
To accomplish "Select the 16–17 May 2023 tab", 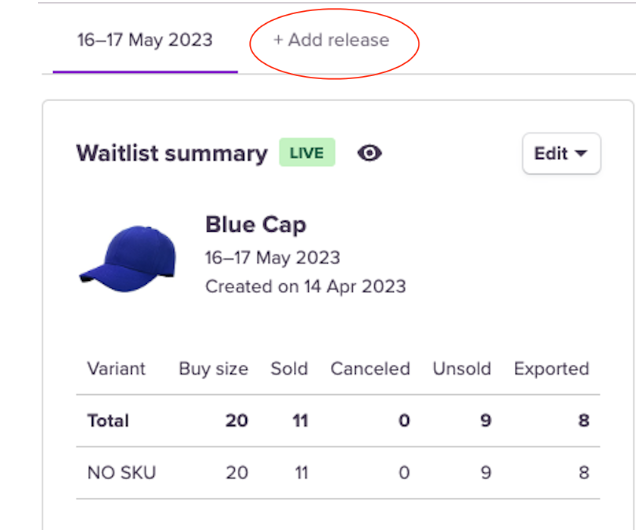I will coord(145,40).
